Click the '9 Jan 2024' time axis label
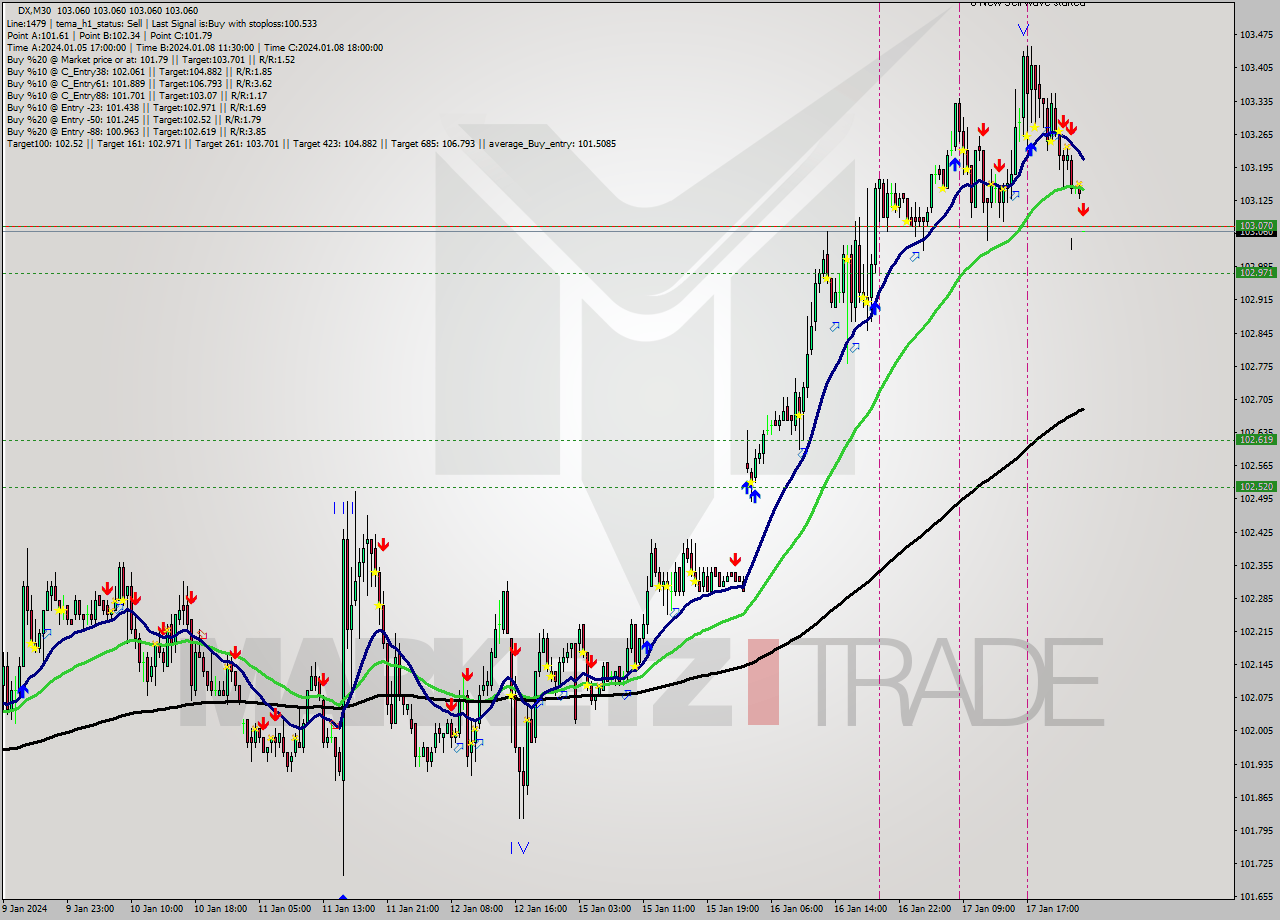 pos(24,909)
